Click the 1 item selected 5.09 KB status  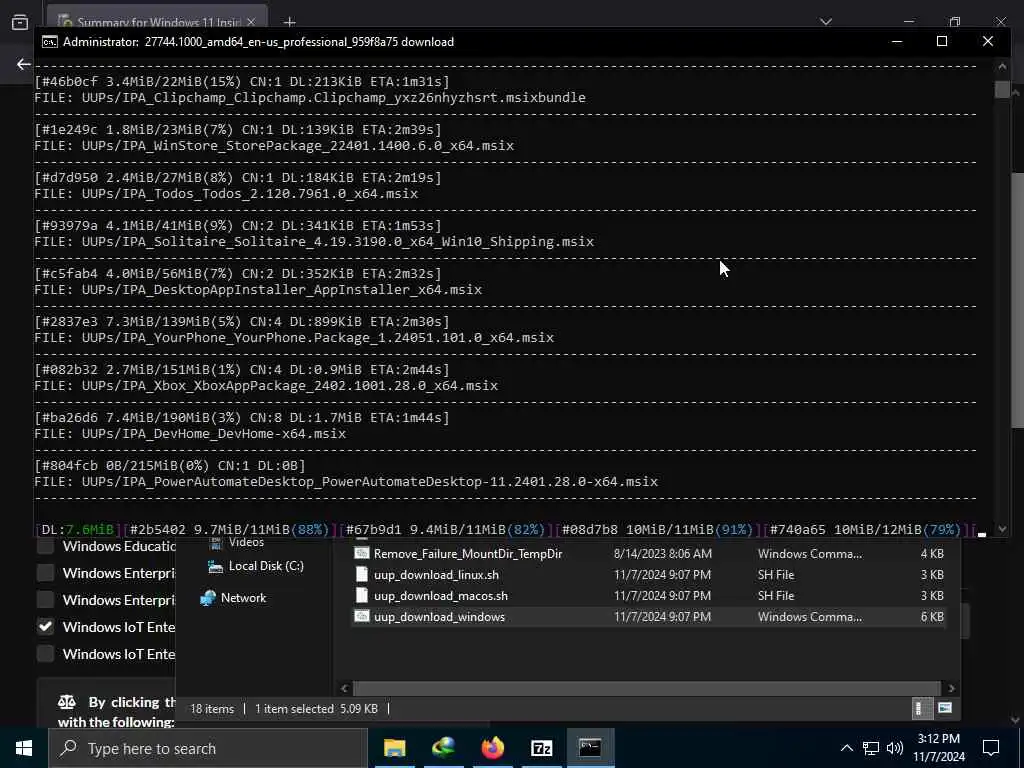pyautogui.click(x=316, y=709)
